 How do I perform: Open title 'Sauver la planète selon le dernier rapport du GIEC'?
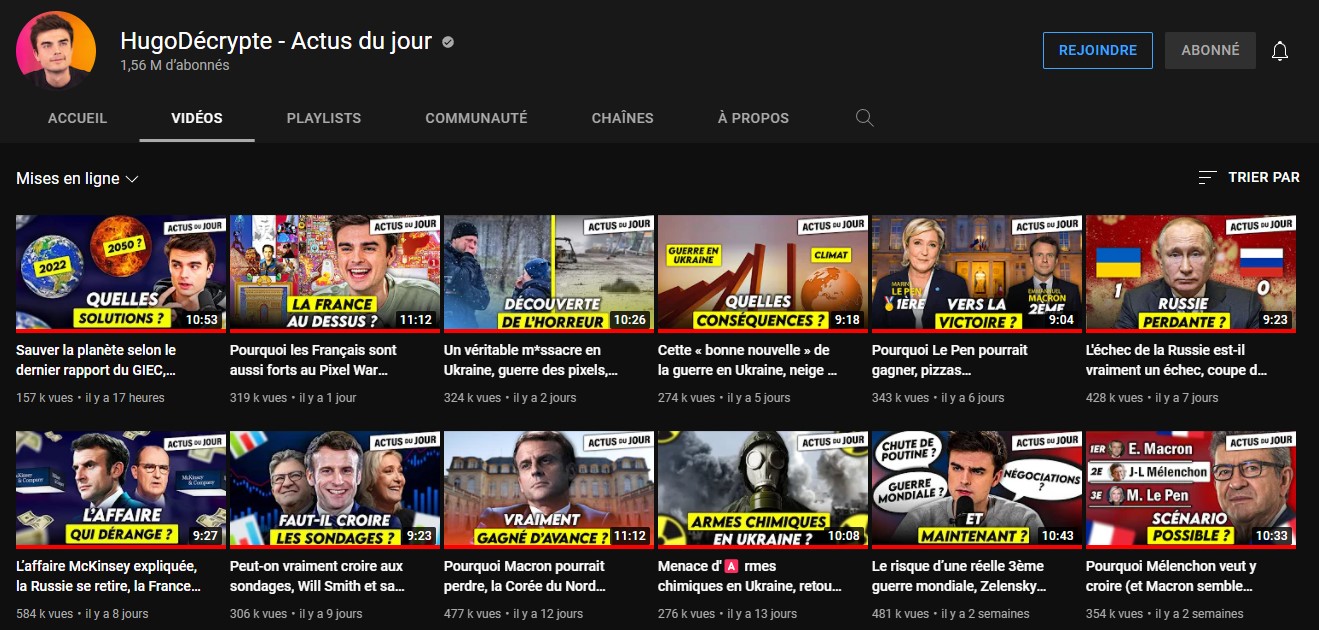tap(98, 360)
